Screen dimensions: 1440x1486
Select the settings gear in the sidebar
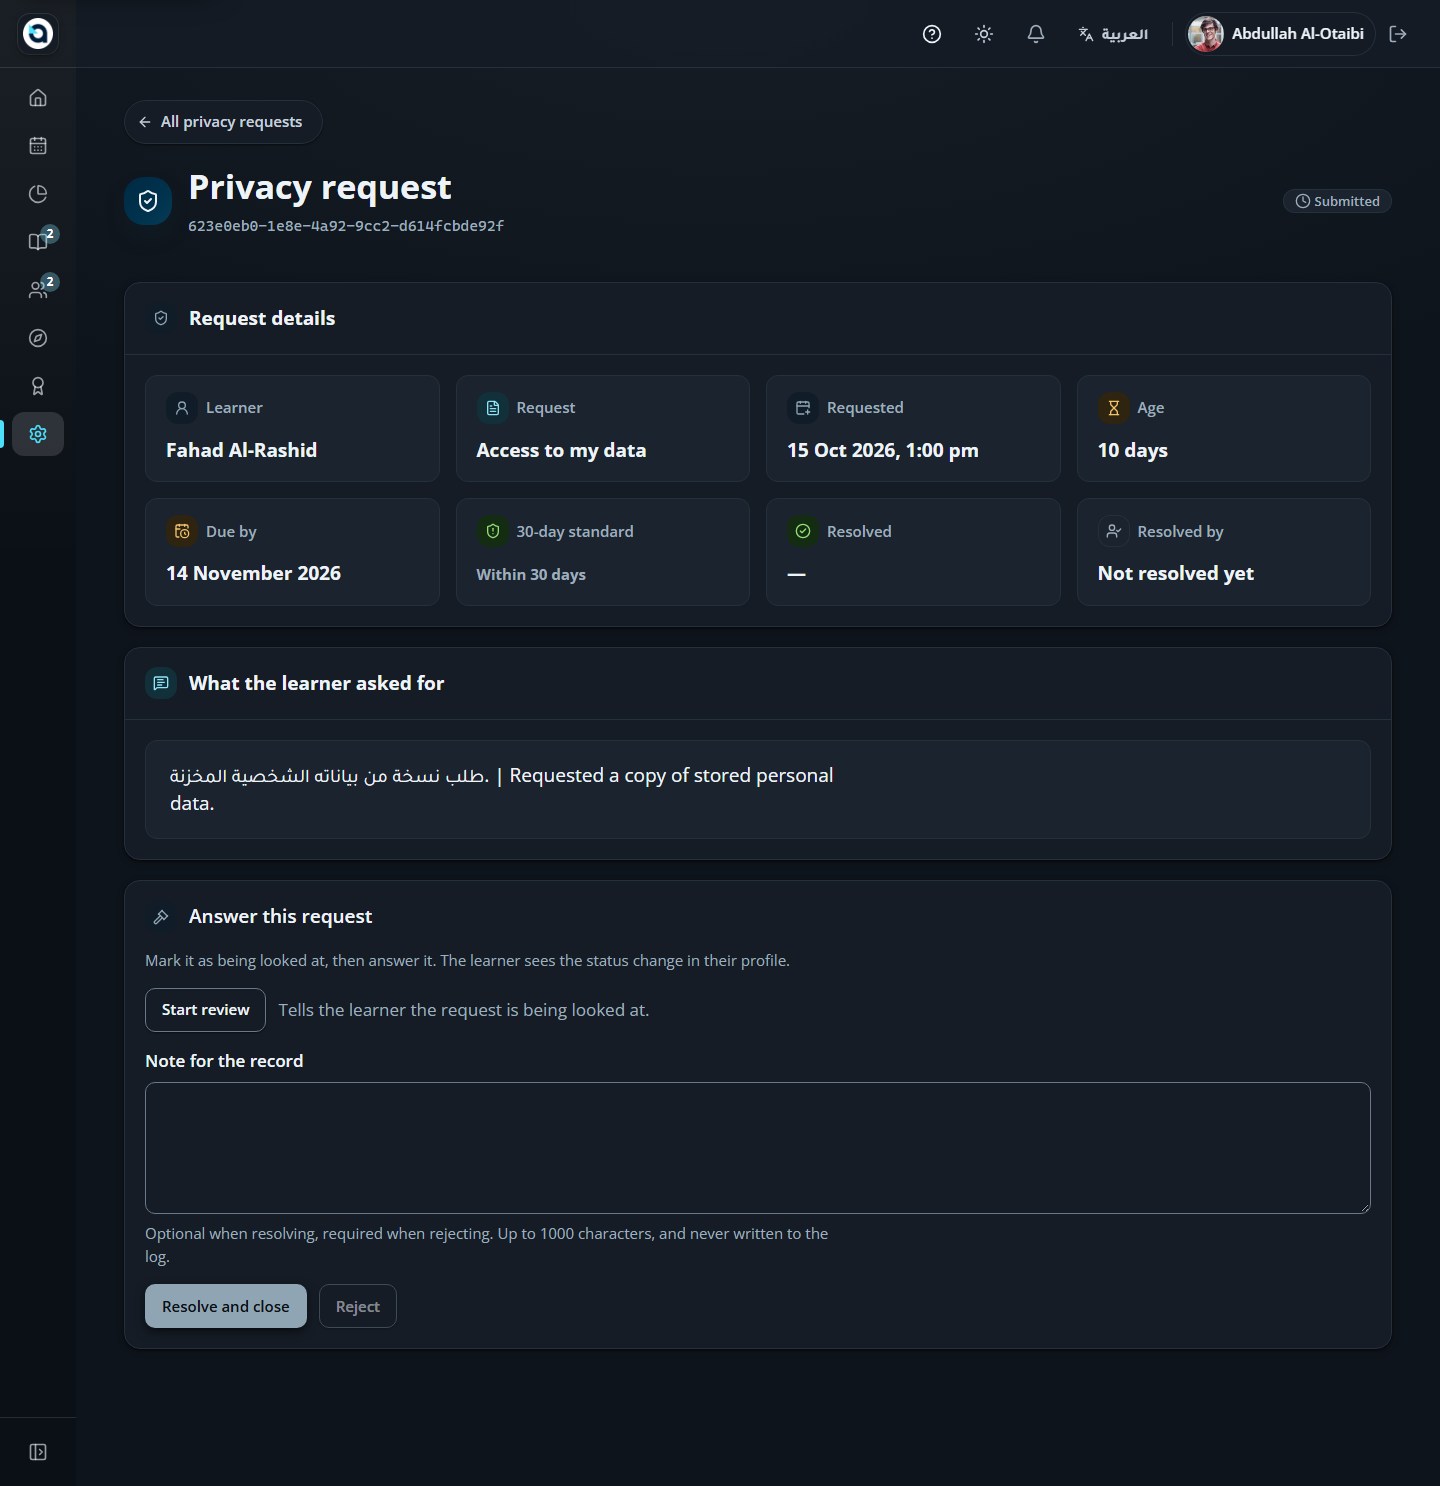point(38,434)
